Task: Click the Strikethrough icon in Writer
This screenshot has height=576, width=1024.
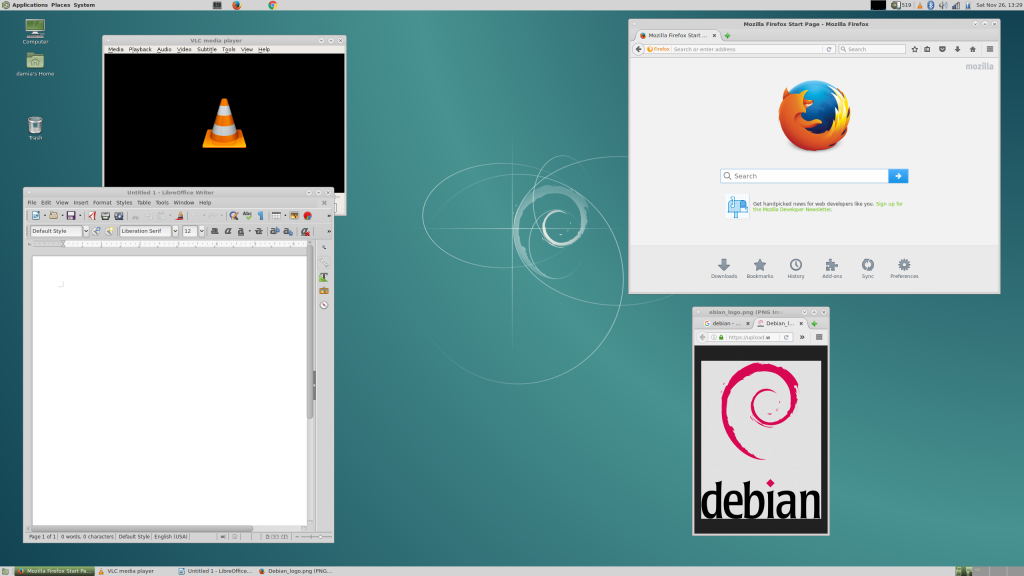Action: pyautogui.click(x=259, y=231)
